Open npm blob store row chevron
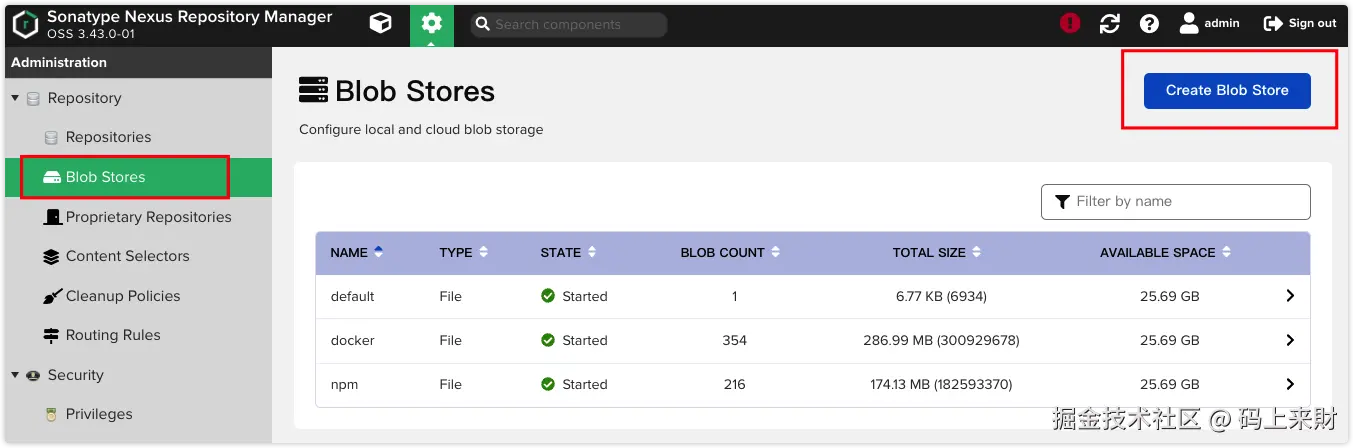Image resolution: width=1353 pixels, height=448 pixels. coord(1290,384)
